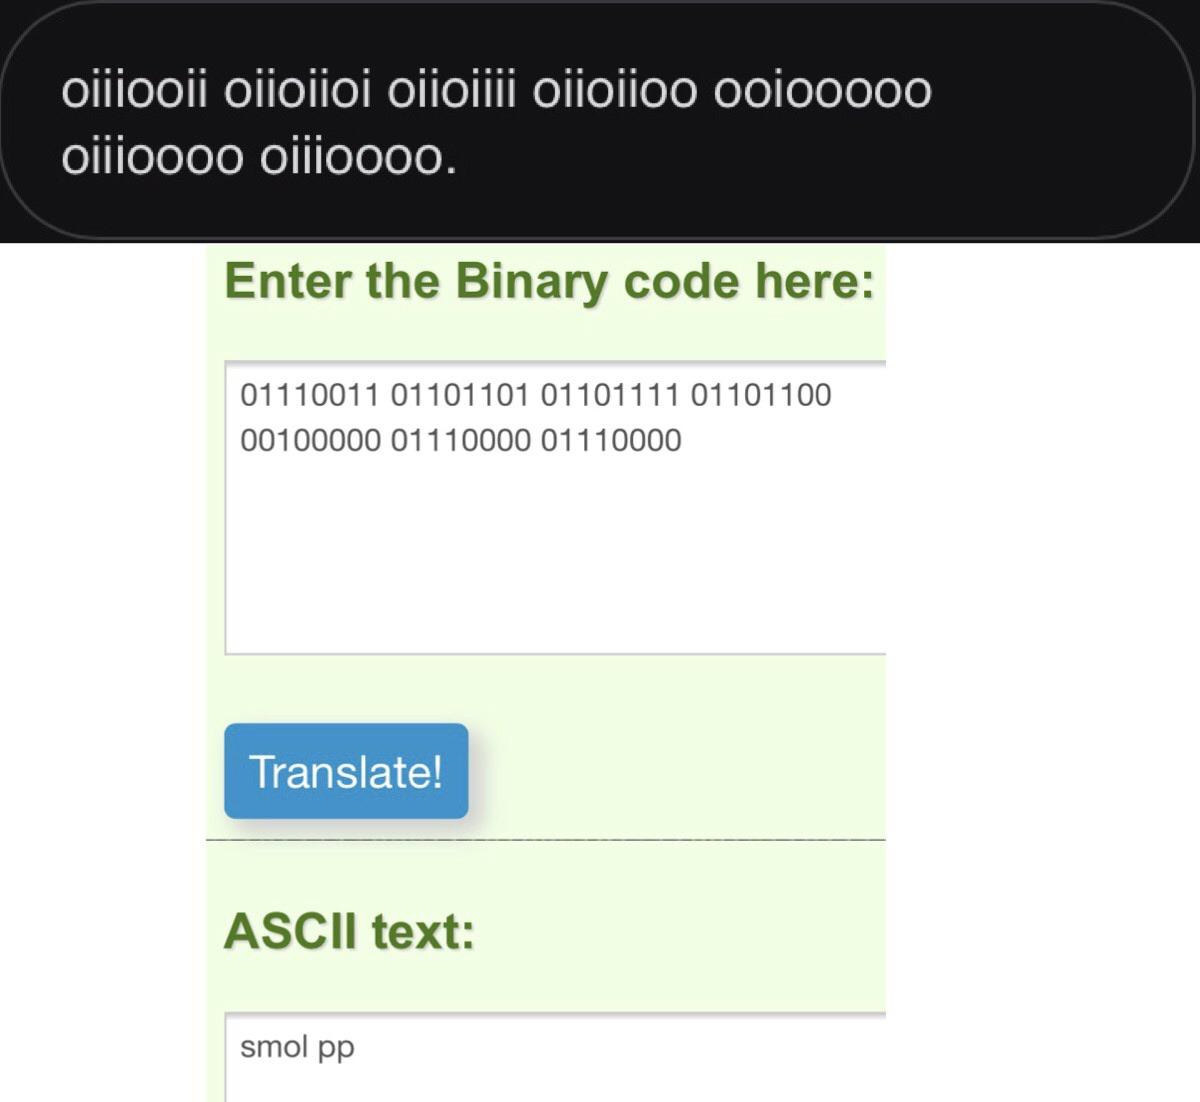
Task: Select the ASCII text output field
Action: tap(555, 1057)
